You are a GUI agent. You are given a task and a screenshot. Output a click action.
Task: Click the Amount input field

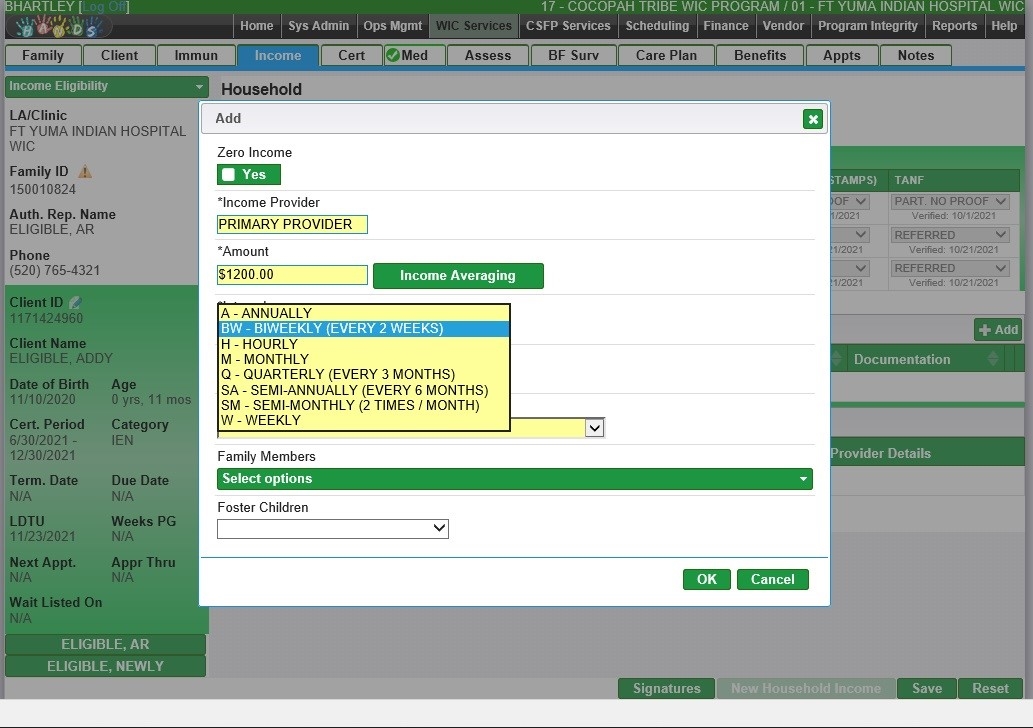(292, 275)
